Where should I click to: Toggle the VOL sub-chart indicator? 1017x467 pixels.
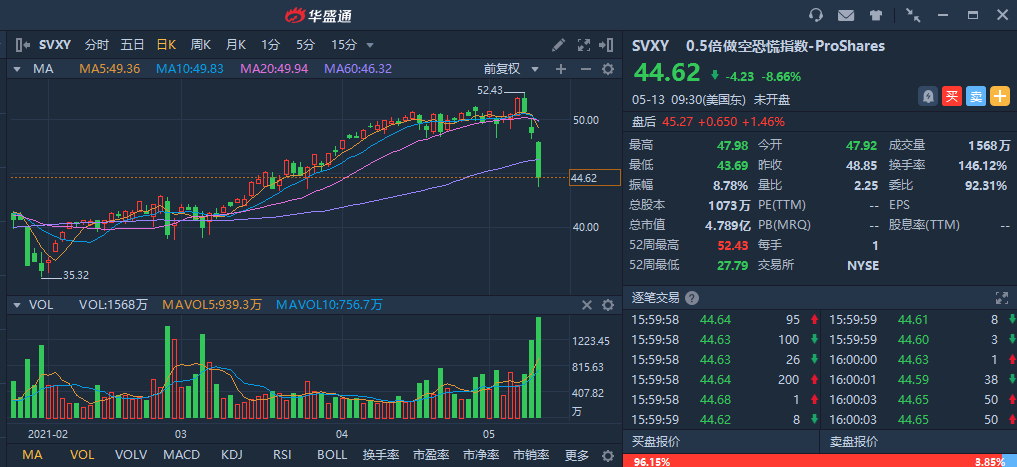pos(82,455)
